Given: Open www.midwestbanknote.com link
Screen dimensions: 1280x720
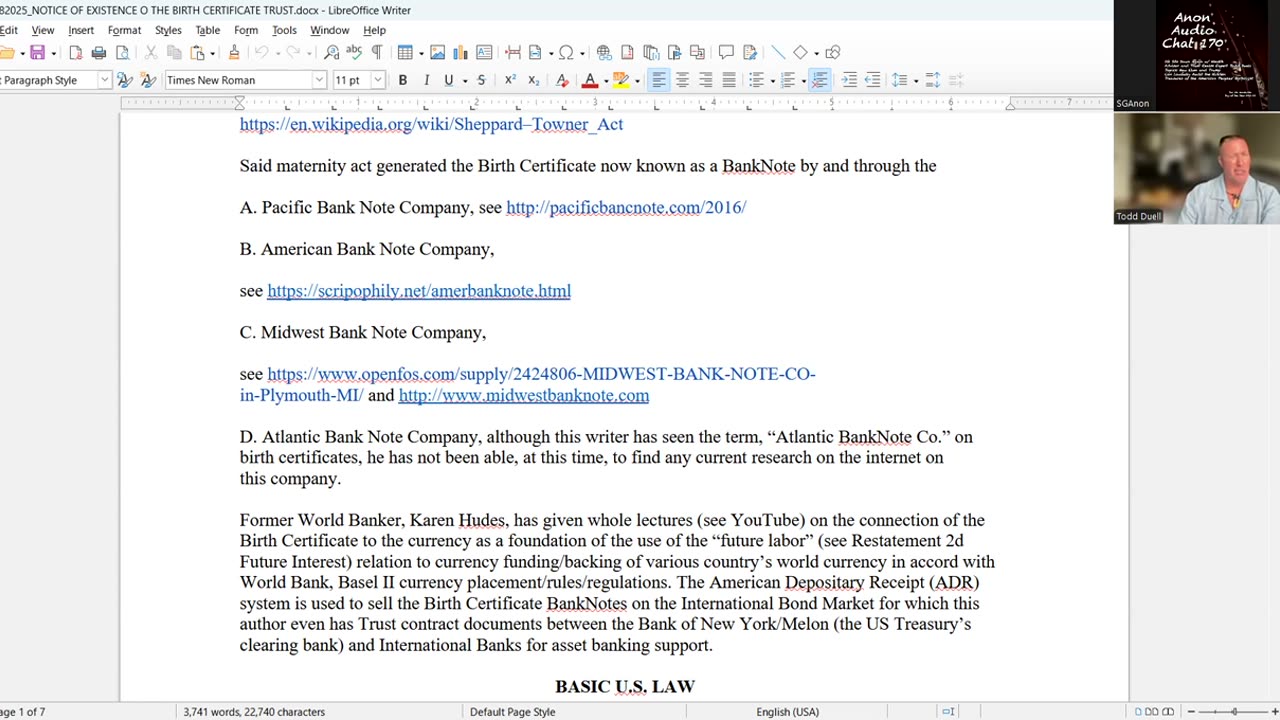Looking at the screenshot, I should point(524,395).
